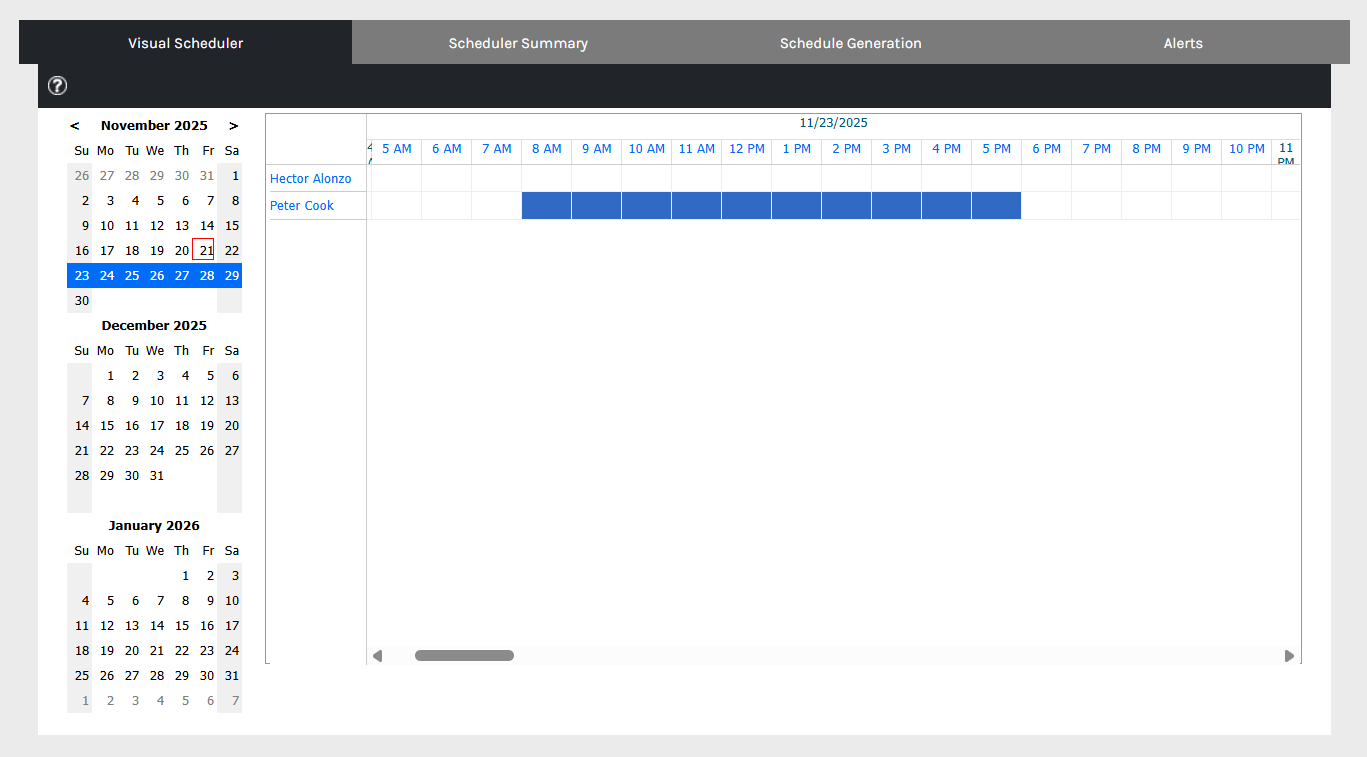
Task: Click the 9 AM time header
Action: click(597, 149)
